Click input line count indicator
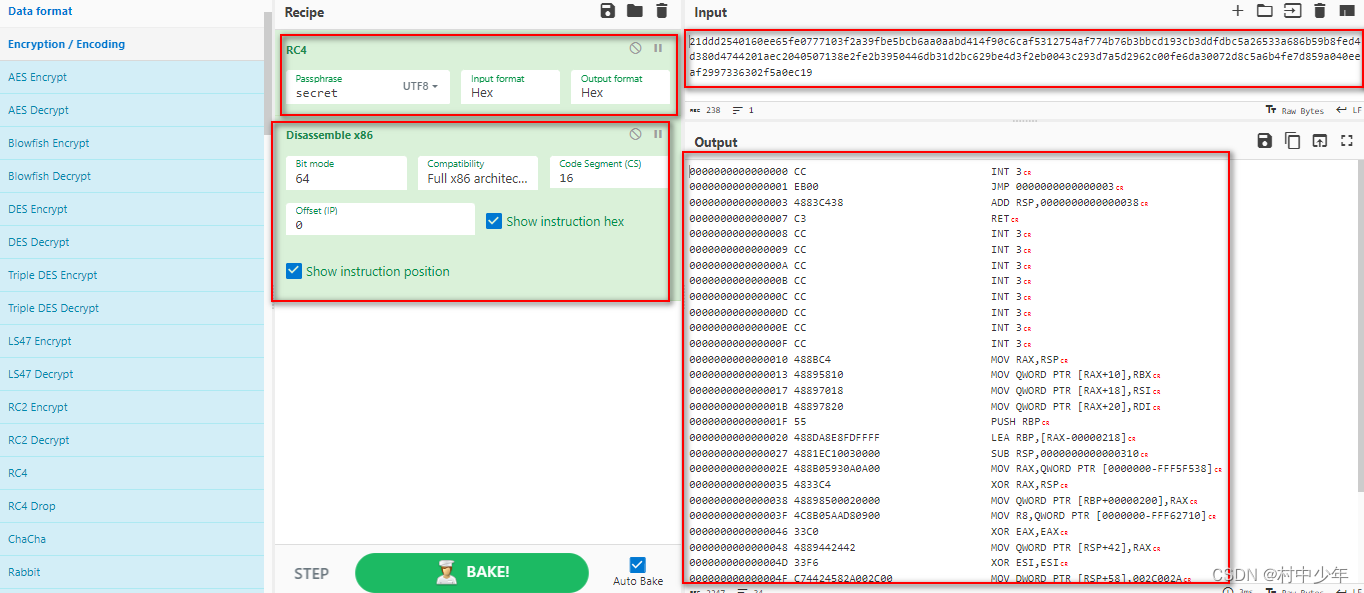The image size is (1364, 593). [743, 110]
